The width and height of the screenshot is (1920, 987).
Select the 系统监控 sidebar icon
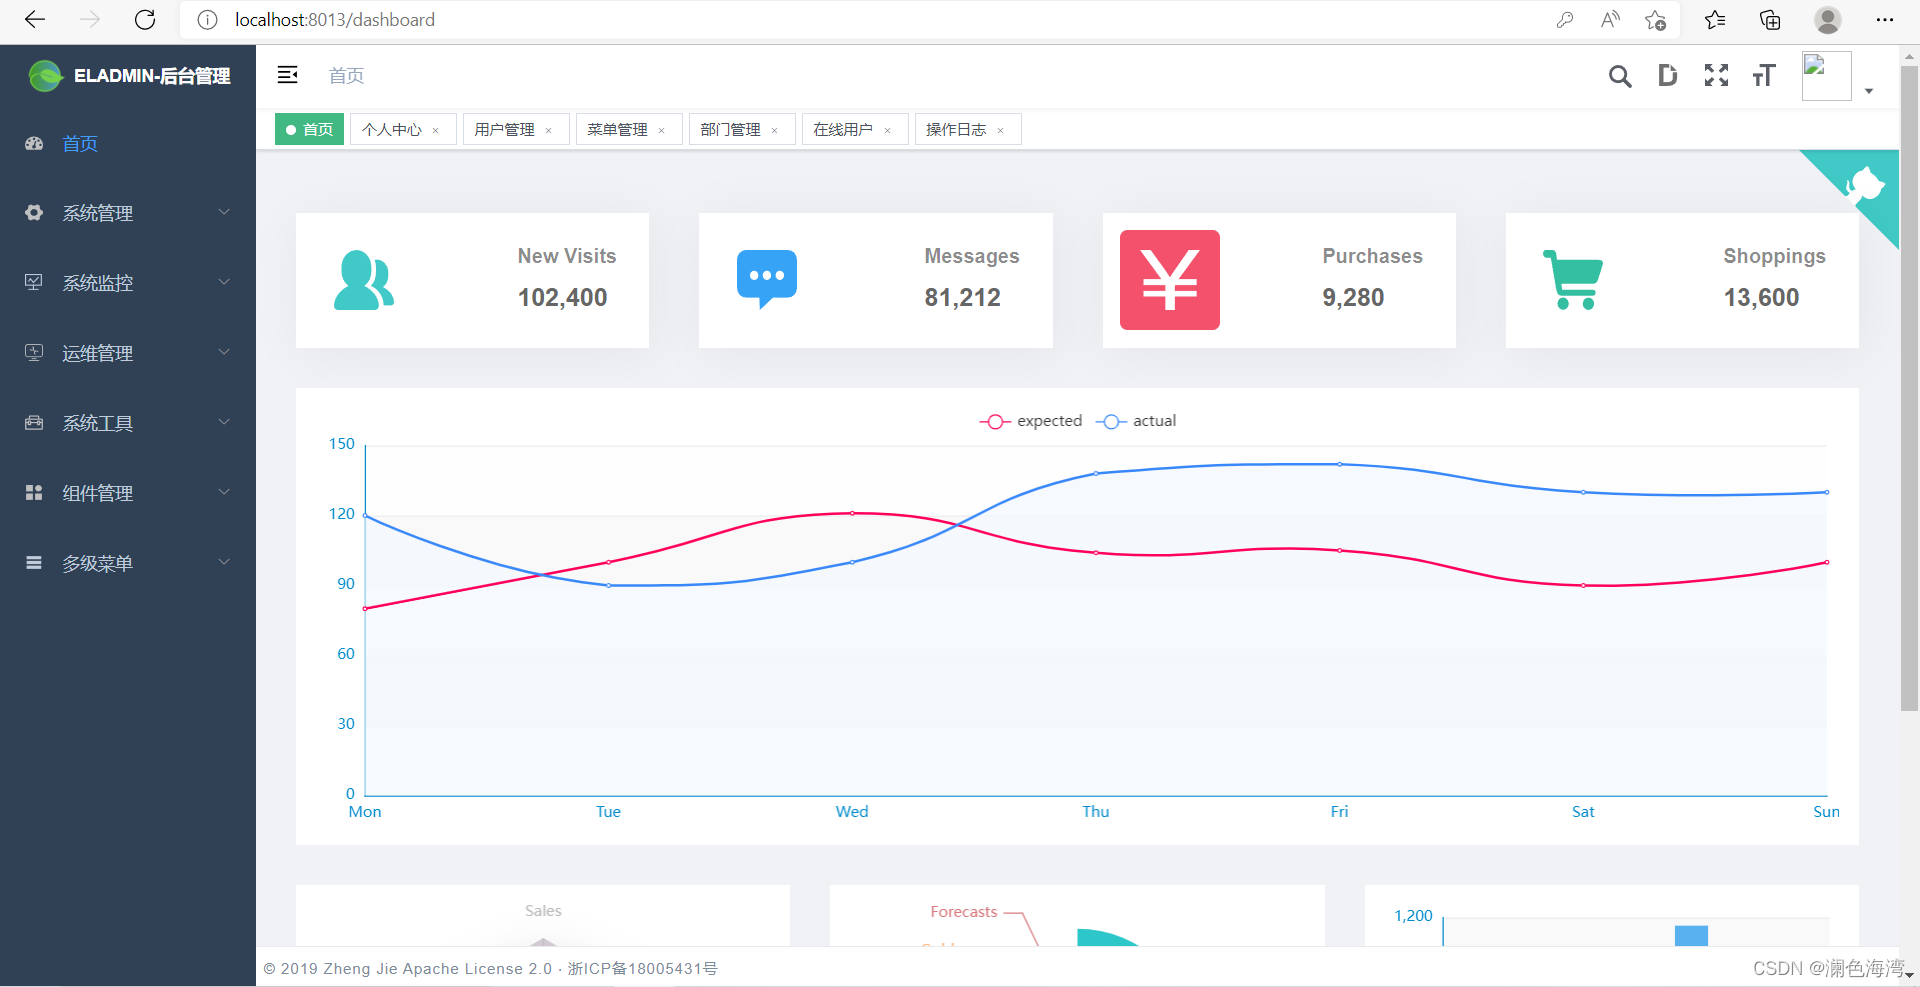pos(33,282)
